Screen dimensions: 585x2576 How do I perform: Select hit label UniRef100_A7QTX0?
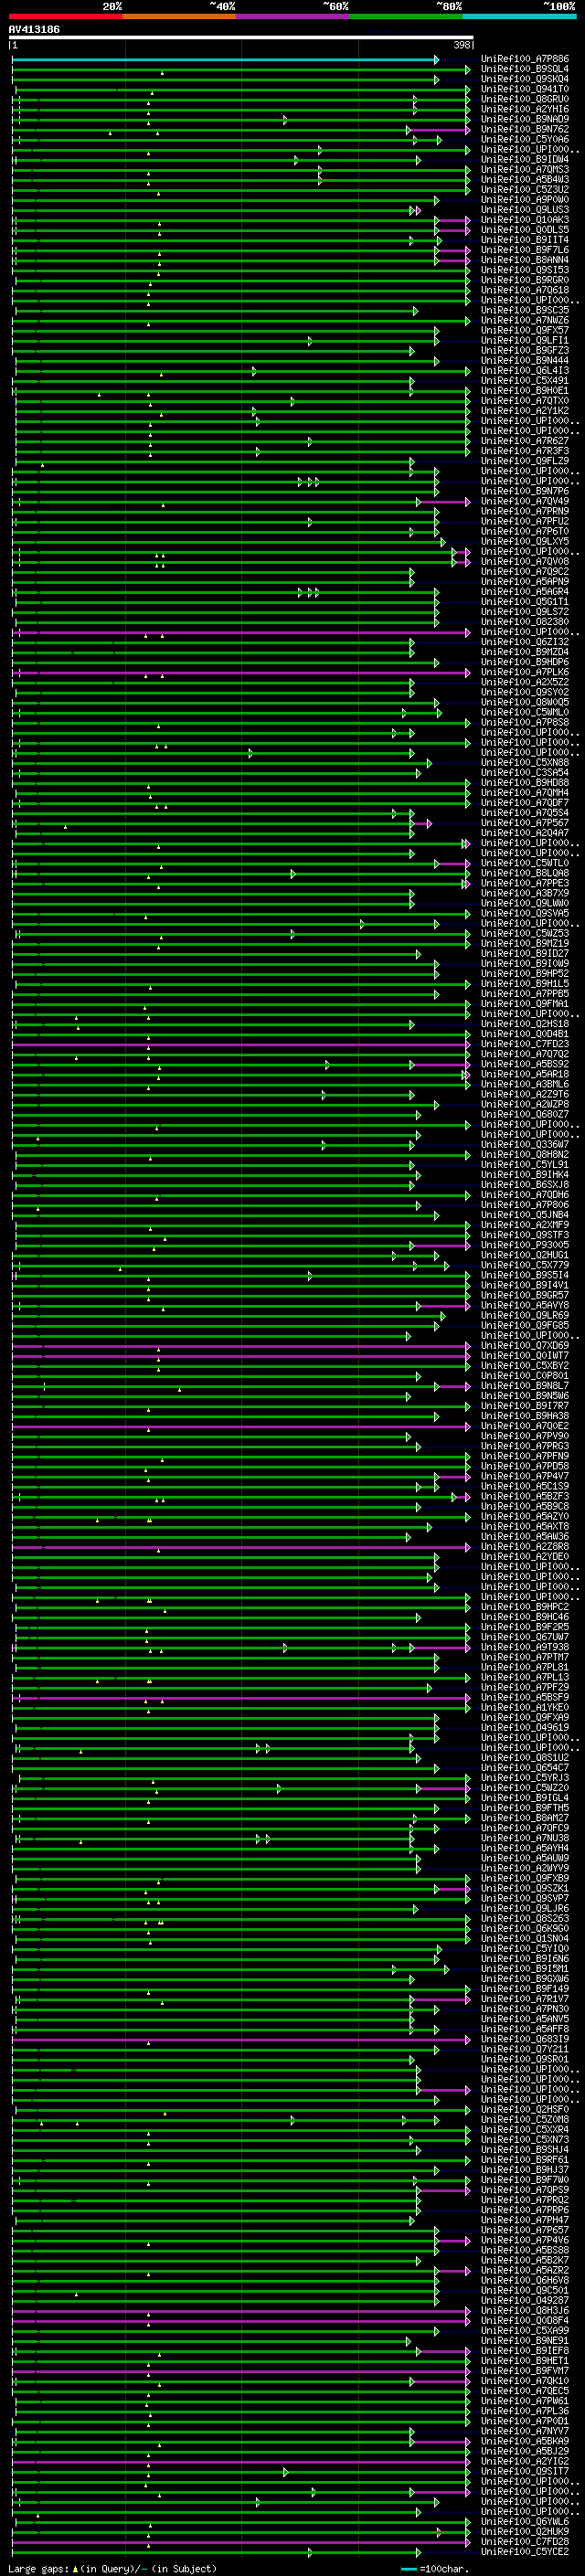[525, 400]
